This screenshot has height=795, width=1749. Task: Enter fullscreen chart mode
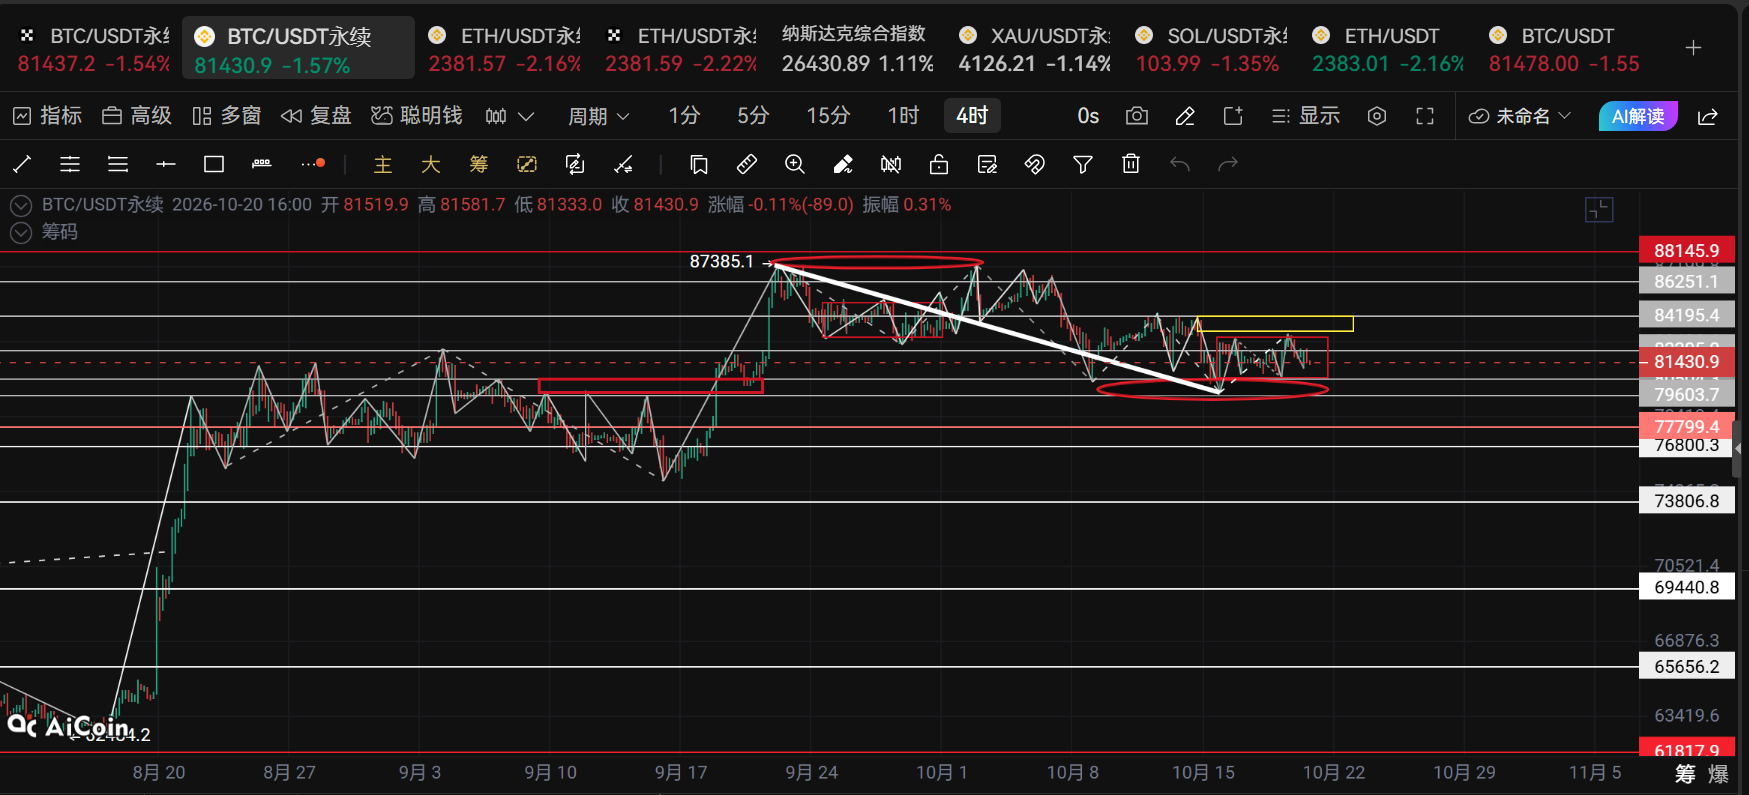pos(1425,116)
